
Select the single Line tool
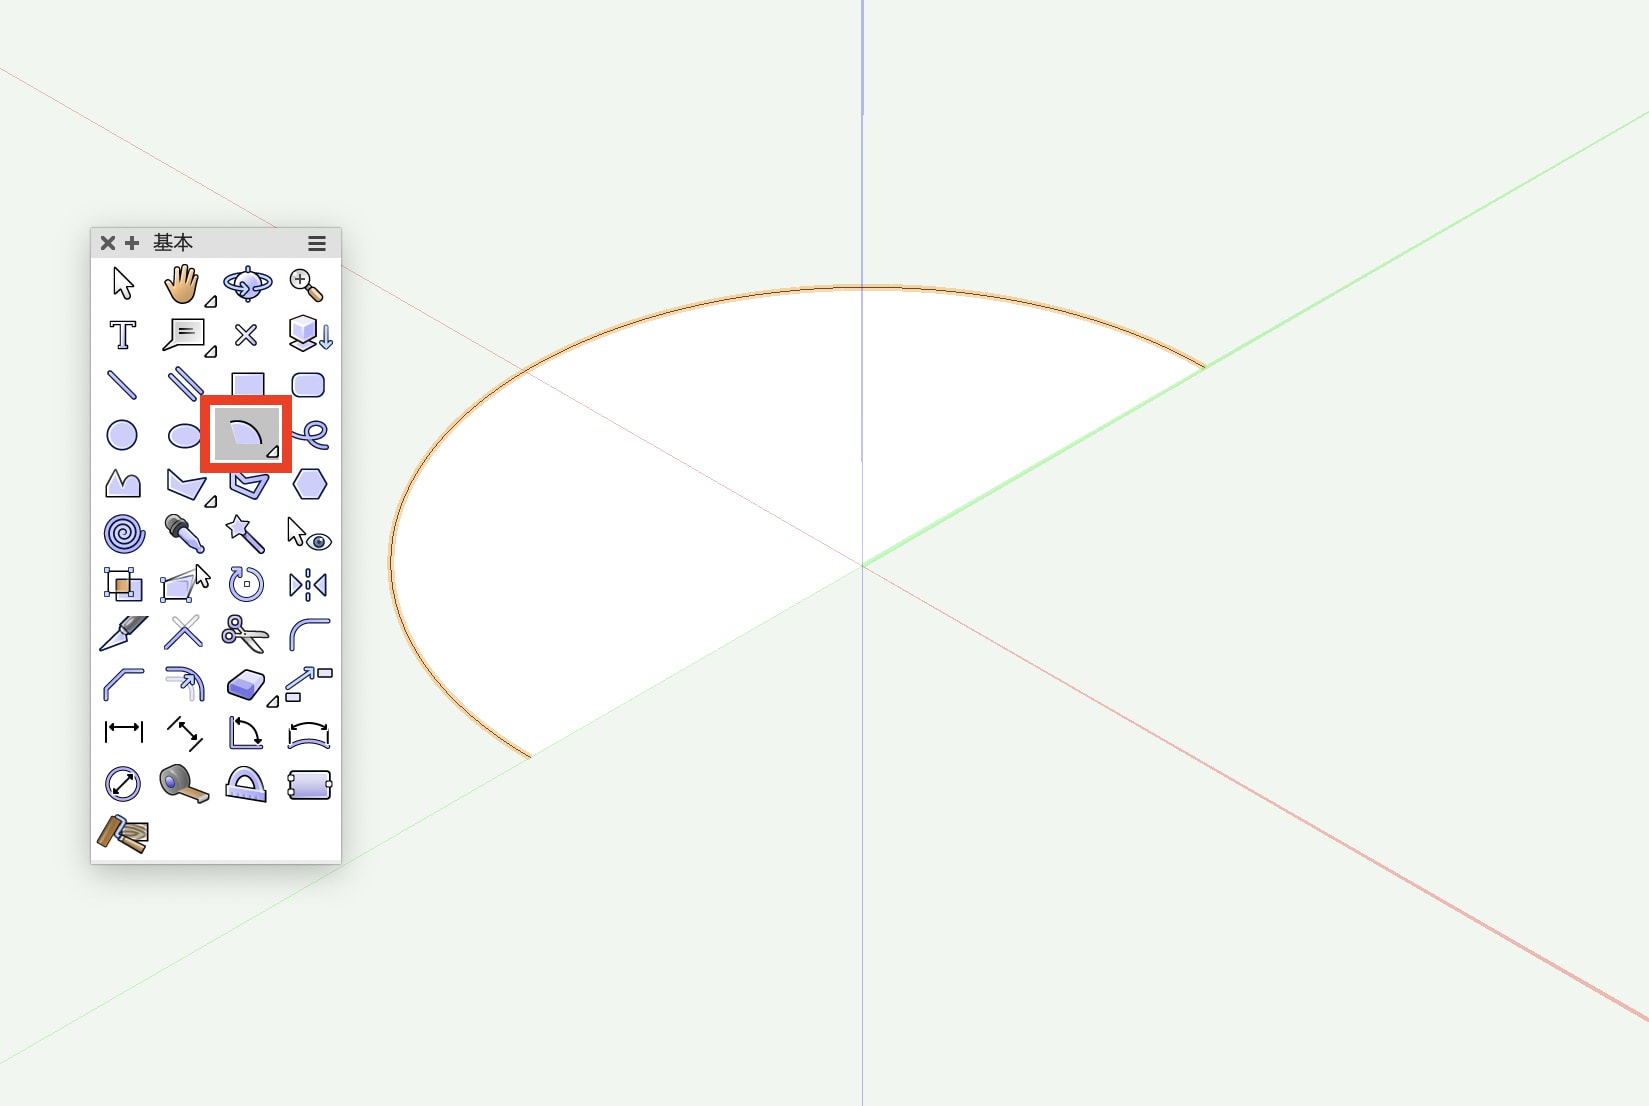[122, 385]
